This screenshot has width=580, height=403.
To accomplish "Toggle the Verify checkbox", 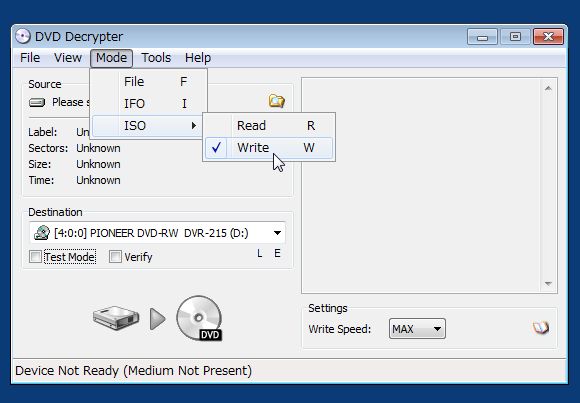I will pyautogui.click(x=115, y=256).
